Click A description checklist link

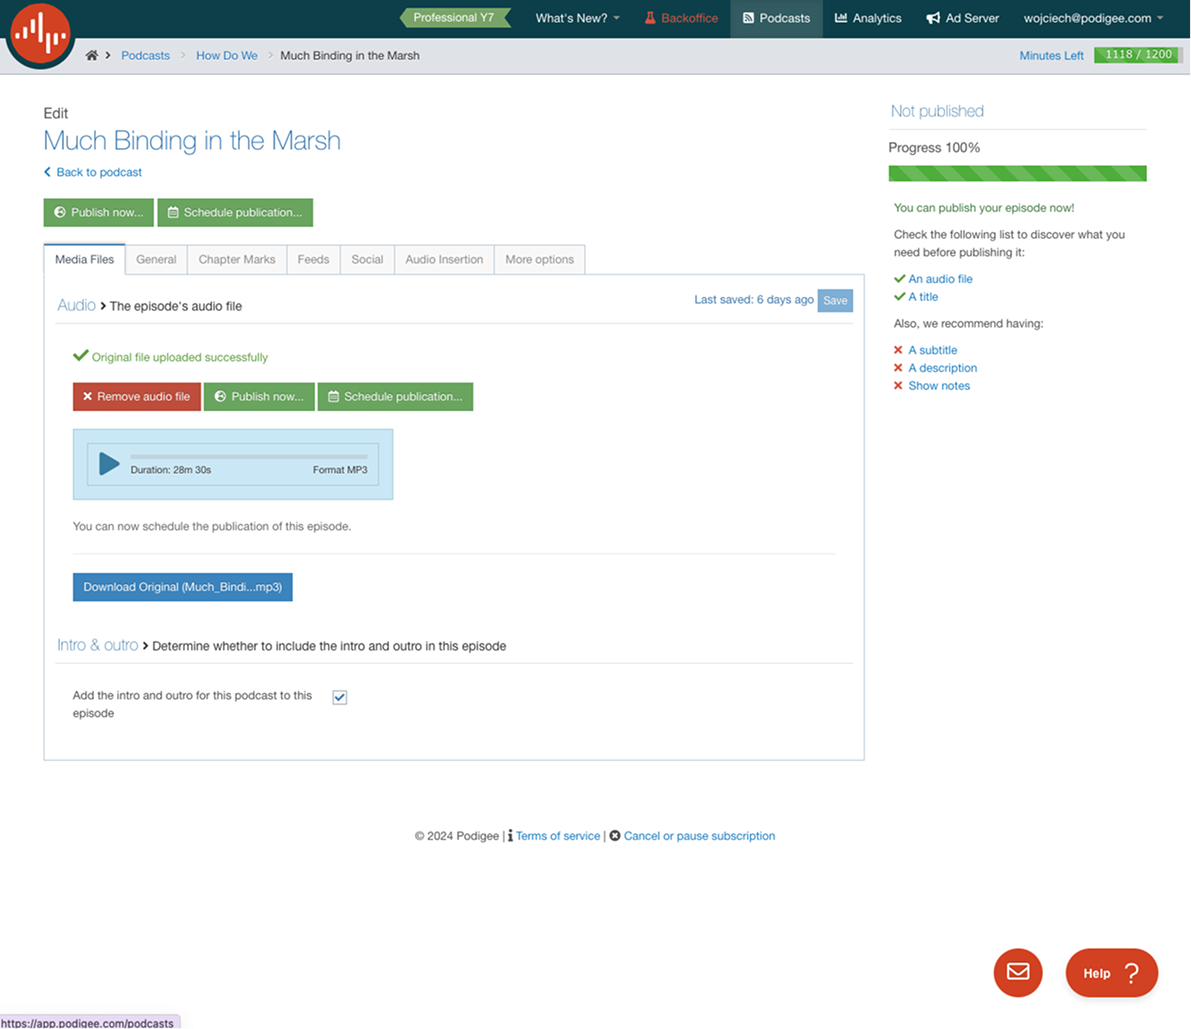[x=943, y=368]
